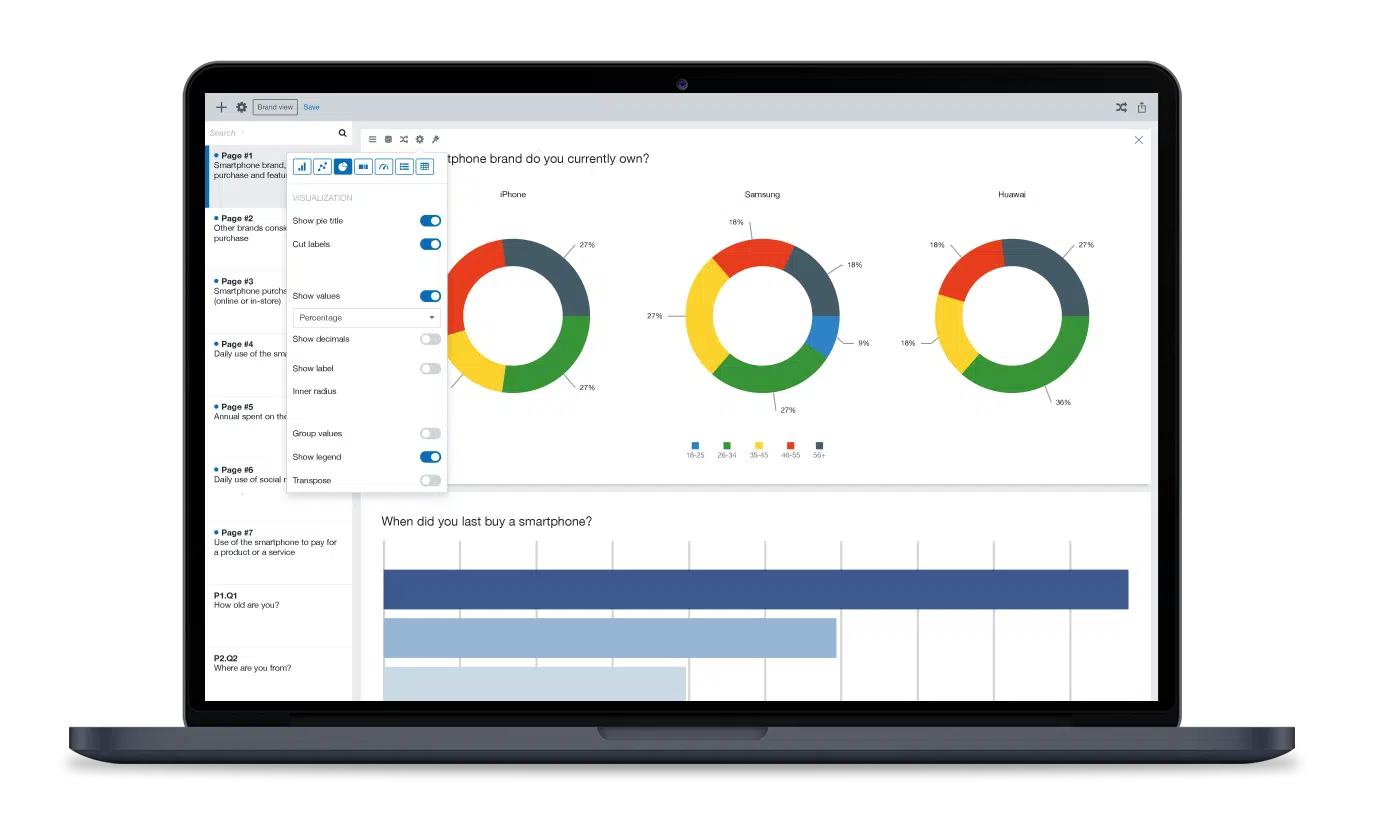Click the plus icon to add new item
The width and height of the screenshot is (1379, 840).
pos(222,107)
